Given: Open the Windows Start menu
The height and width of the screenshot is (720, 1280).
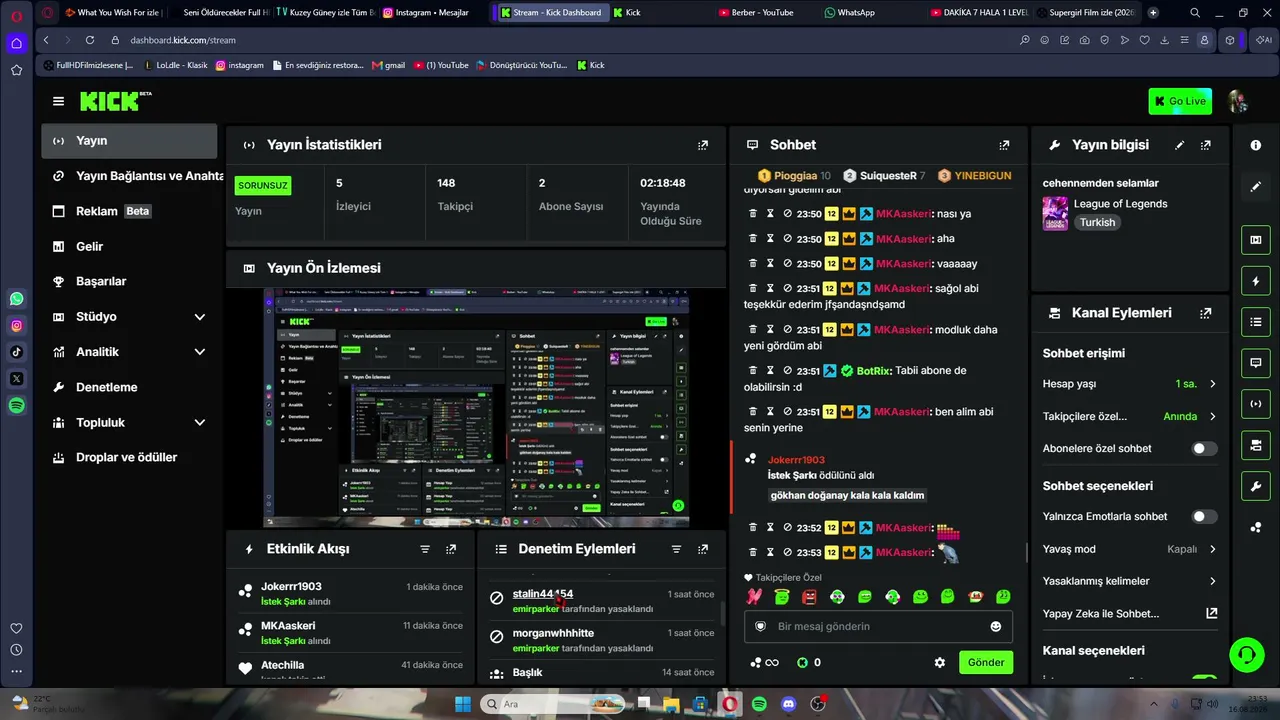Looking at the screenshot, I should (463, 704).
